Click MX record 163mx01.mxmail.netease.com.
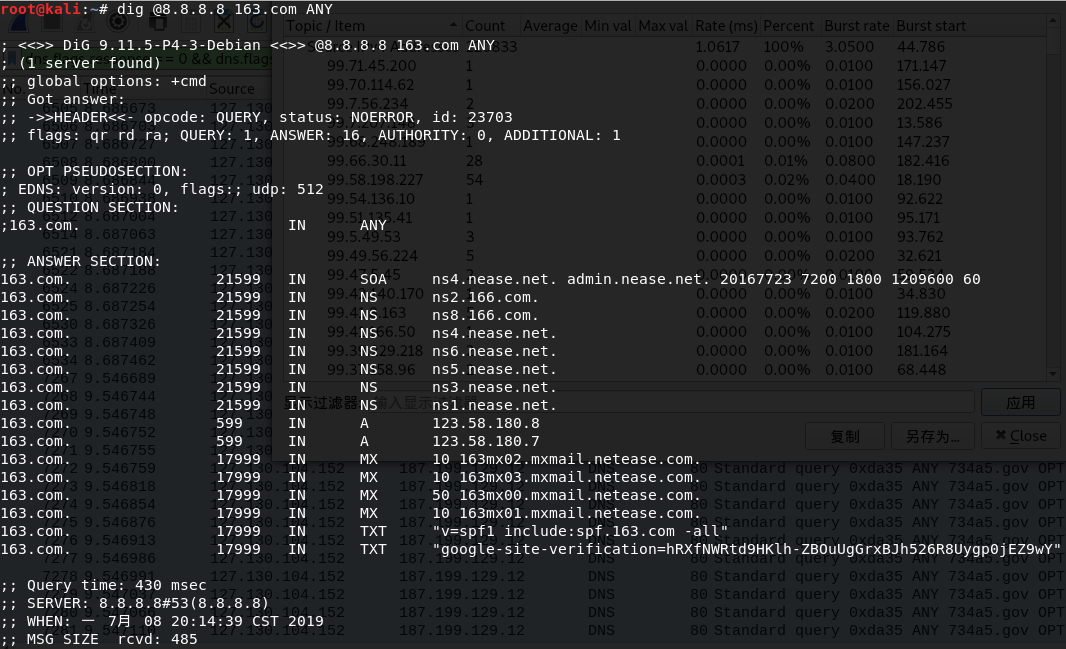 click(x=580, y=513)
